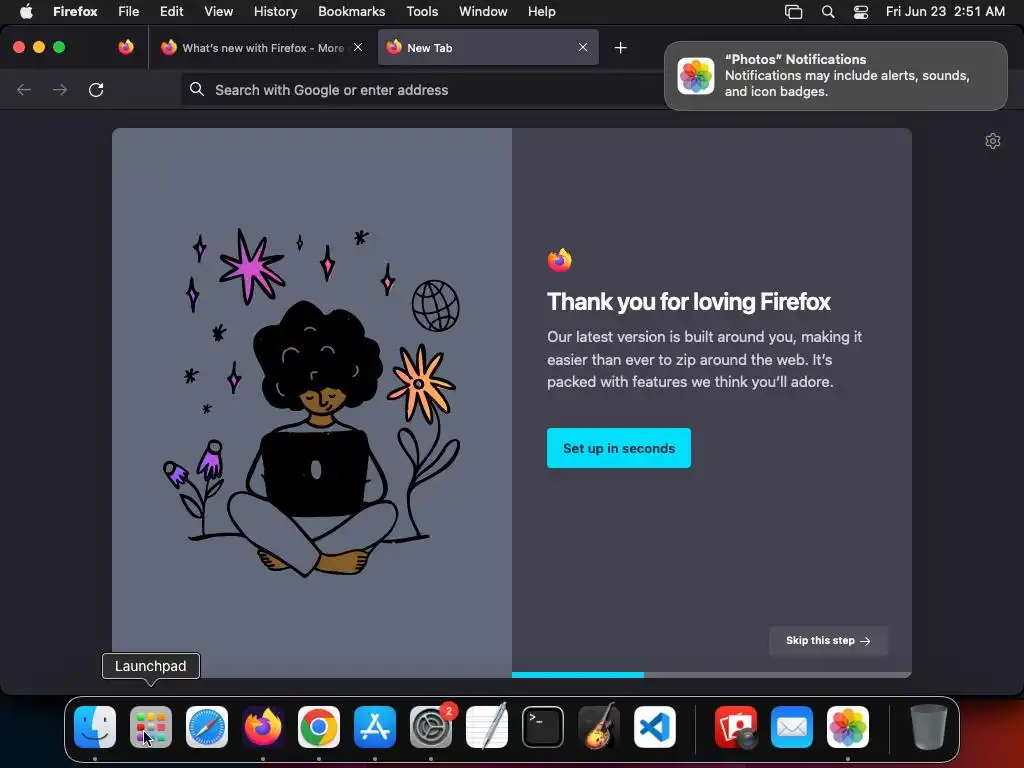Open Photos app from the dock
This screenshot has width=1024, height=768.
[x=848, y=727]
